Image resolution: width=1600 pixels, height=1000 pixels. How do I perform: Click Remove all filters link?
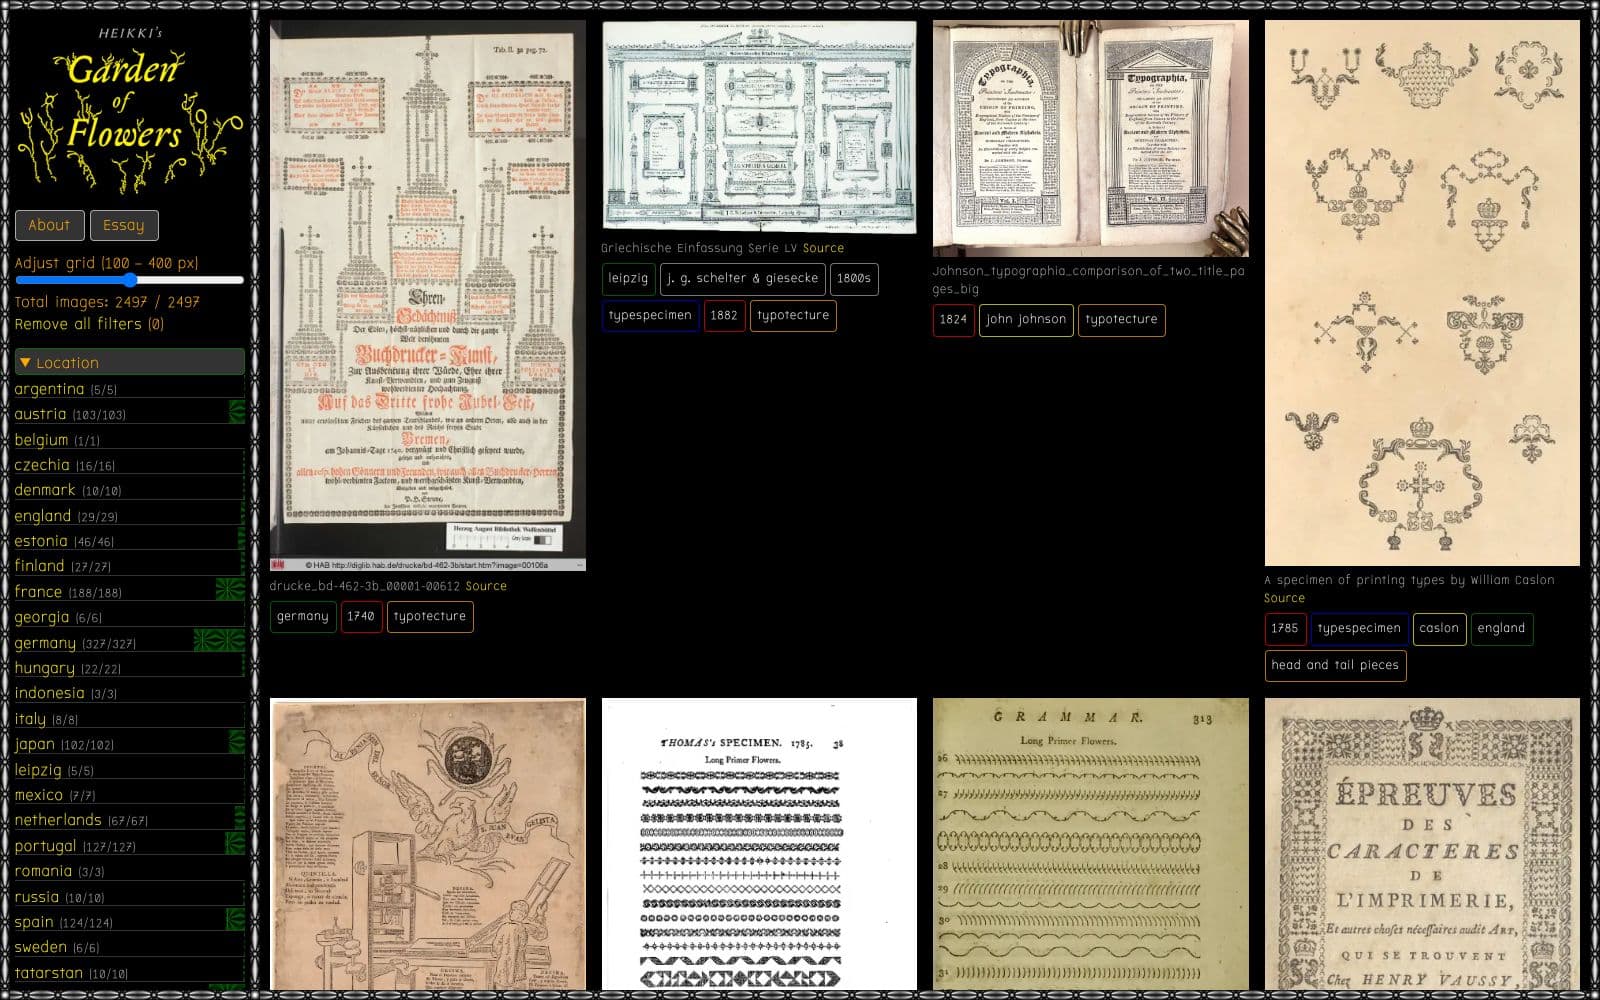[89, 324]
